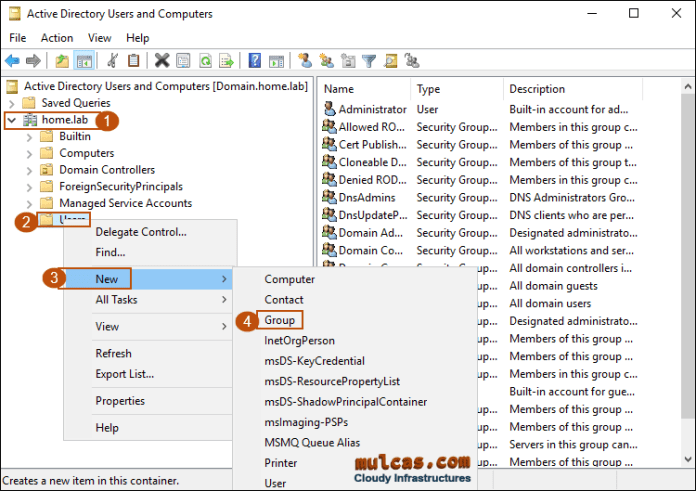
Task: Click the Saved Queries folder icon
Action: click(29, 103)
